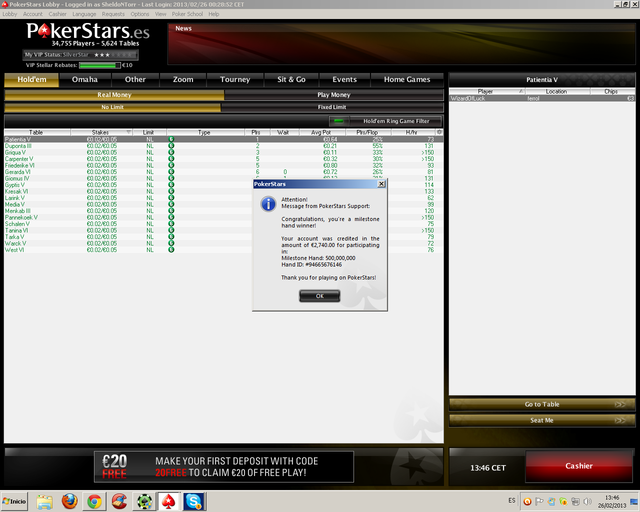Click the euro icon on Media V row
The height and width of the screenshot is (512, 640).
pos(171,204)
